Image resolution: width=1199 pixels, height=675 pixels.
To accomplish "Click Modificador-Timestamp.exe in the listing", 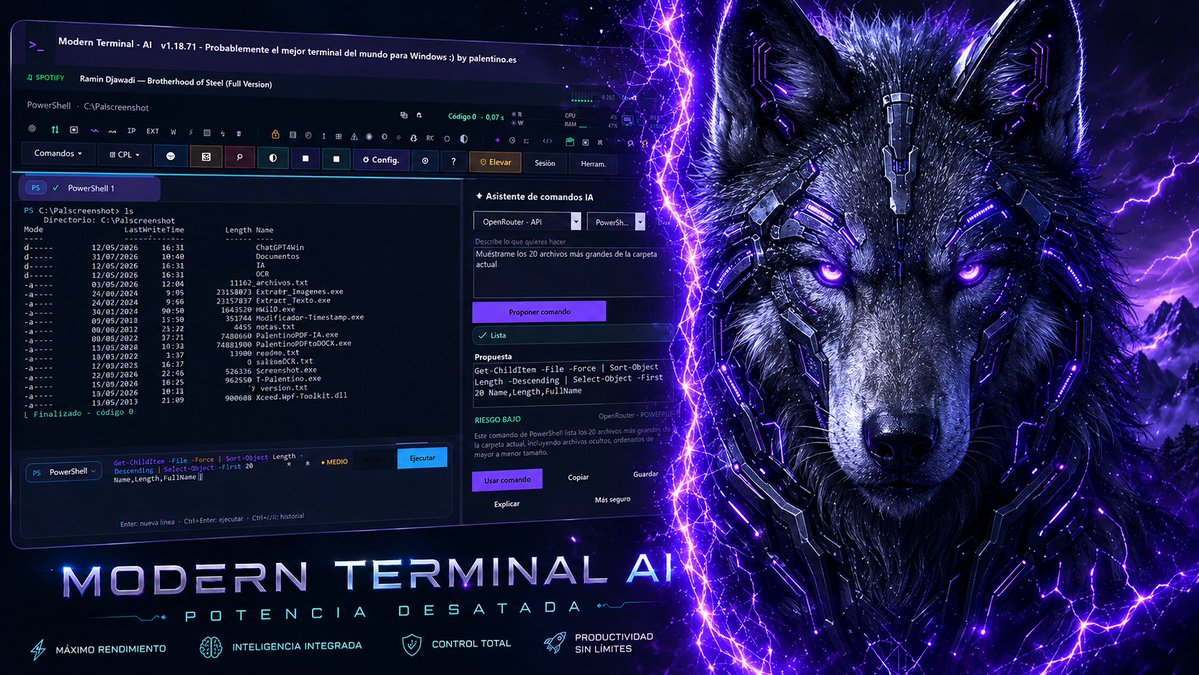I will click(x=310, y=317).
